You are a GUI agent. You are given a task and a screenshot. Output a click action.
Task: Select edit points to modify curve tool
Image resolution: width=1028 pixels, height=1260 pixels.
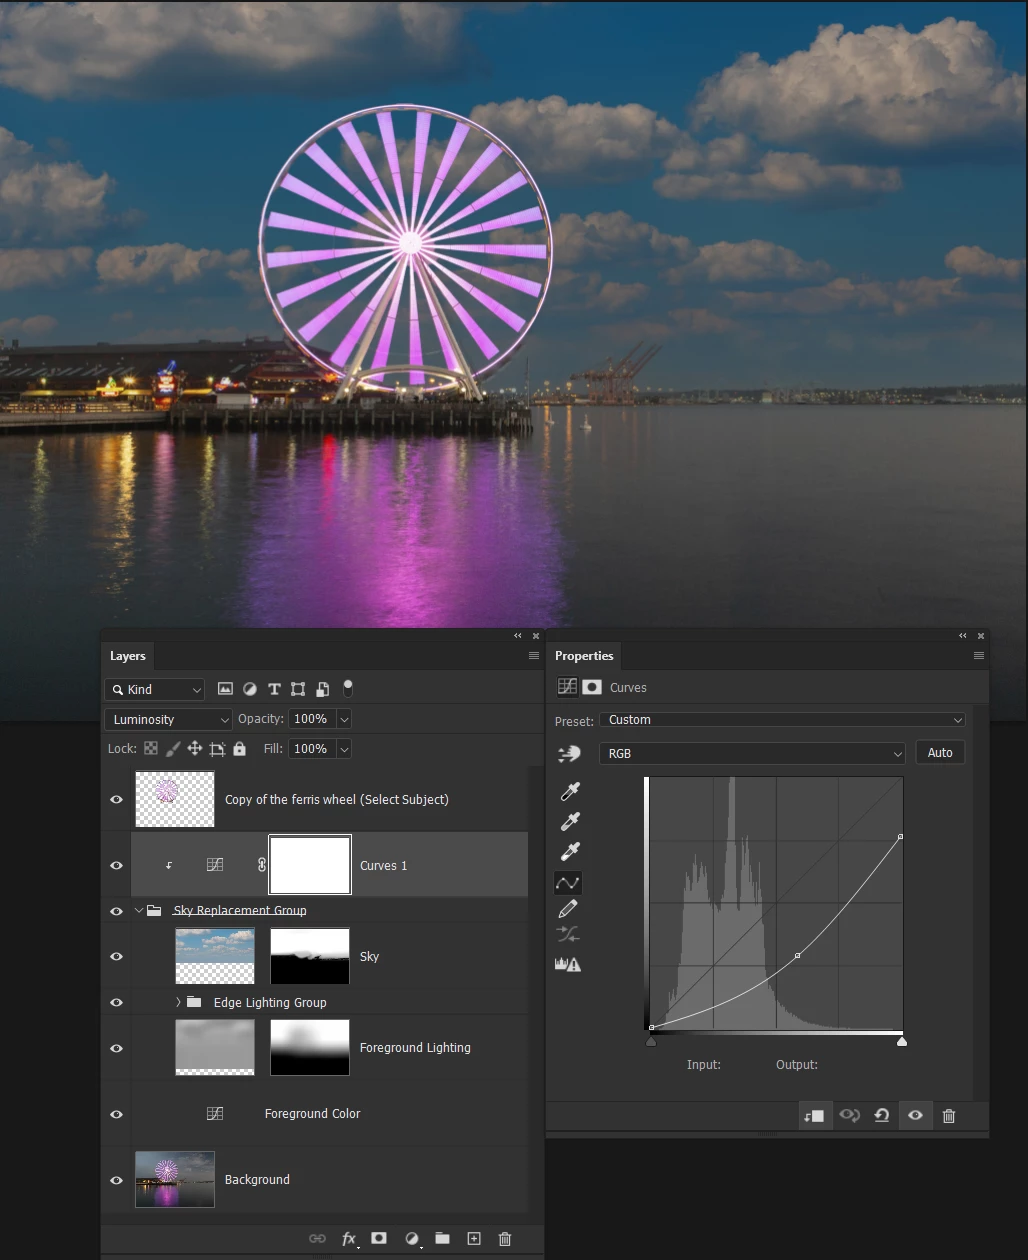pyautogui.click(x=568, y=883)
